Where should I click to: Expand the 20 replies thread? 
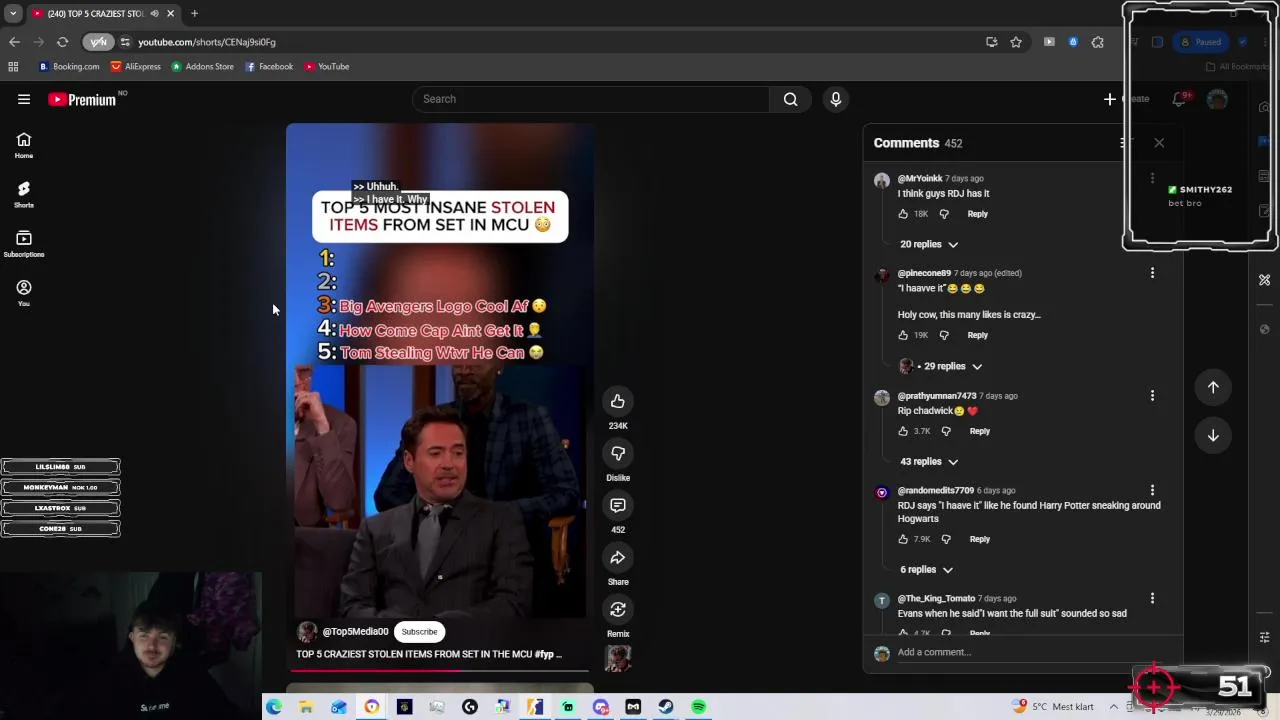(929, 244)
